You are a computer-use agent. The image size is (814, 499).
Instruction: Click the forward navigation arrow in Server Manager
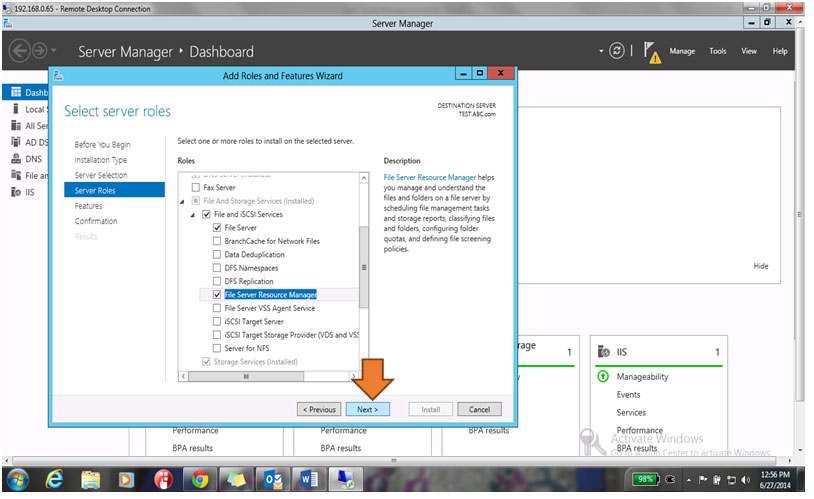[39, 51]
